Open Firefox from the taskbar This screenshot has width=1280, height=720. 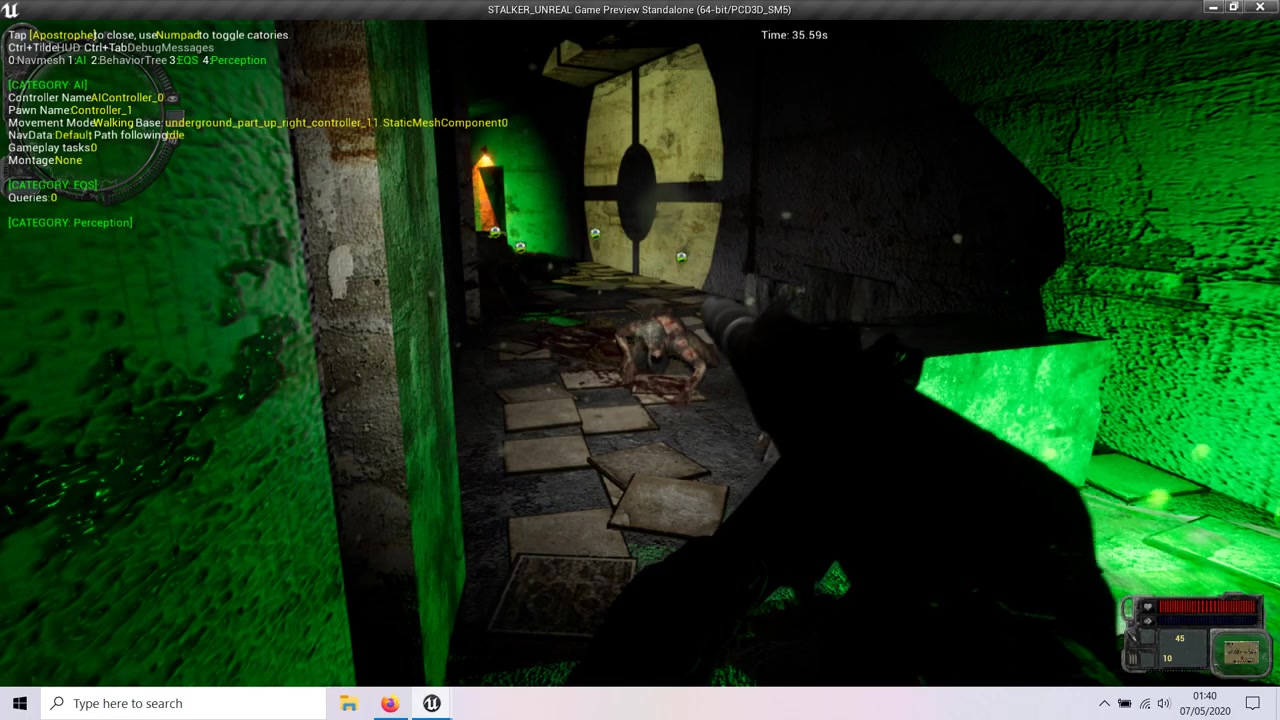click(x=389, y=703)
